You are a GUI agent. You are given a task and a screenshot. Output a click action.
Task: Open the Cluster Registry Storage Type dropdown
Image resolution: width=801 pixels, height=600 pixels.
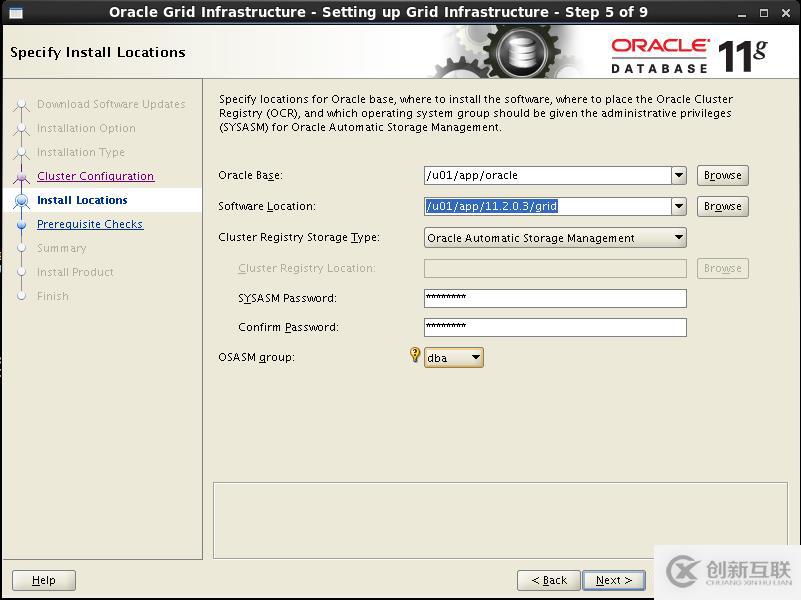(555, 238)
